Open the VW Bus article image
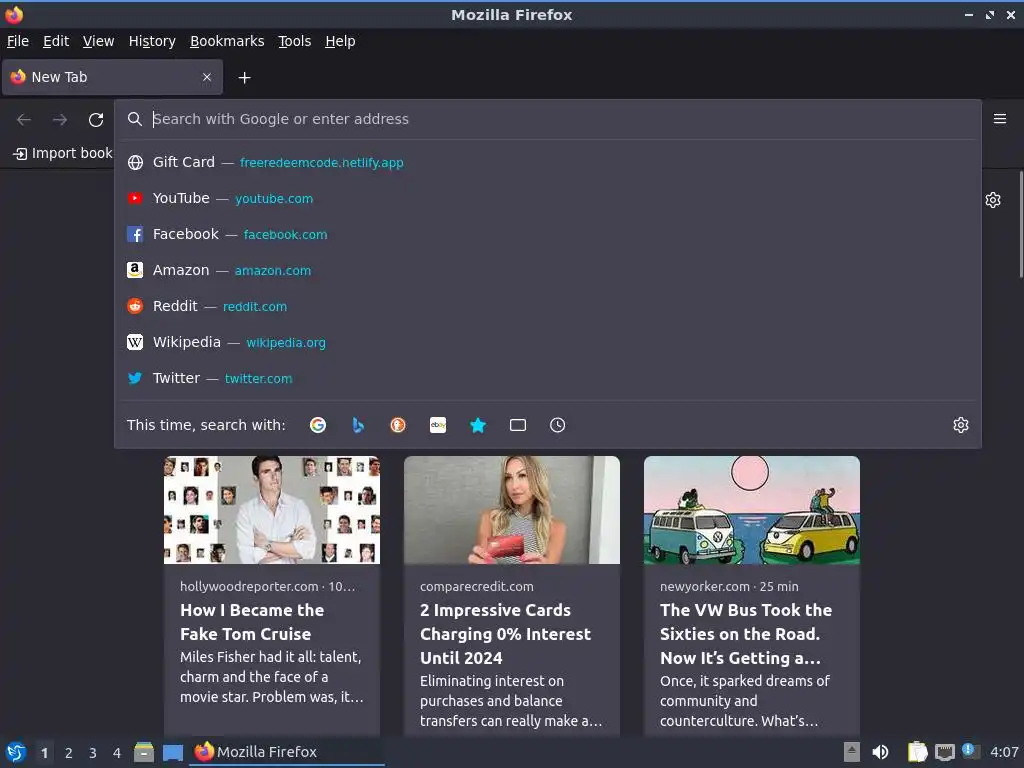Viewport: 1024px width, 768px height. (752, 510)
